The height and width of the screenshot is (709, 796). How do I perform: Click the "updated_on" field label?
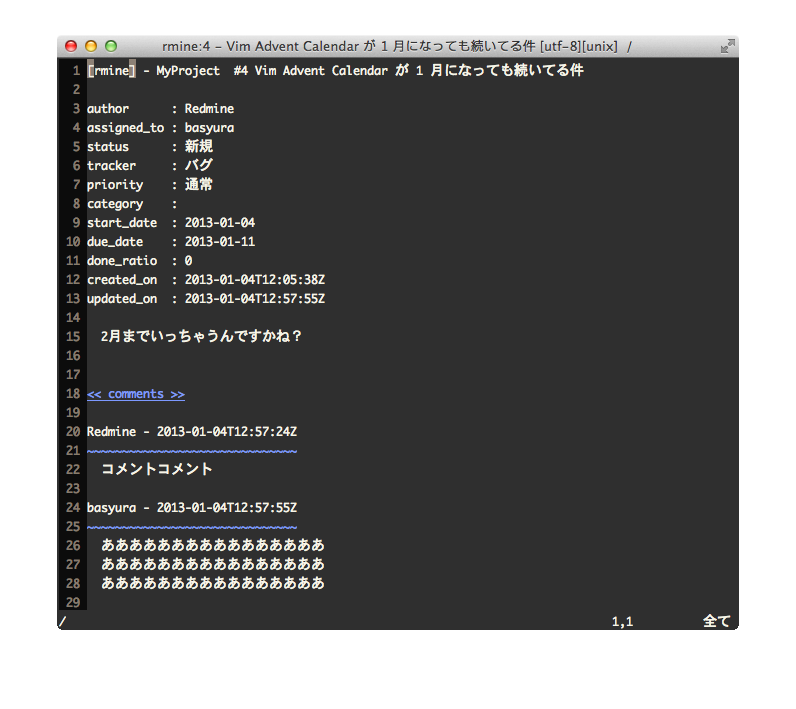click(x=122, y=299)
